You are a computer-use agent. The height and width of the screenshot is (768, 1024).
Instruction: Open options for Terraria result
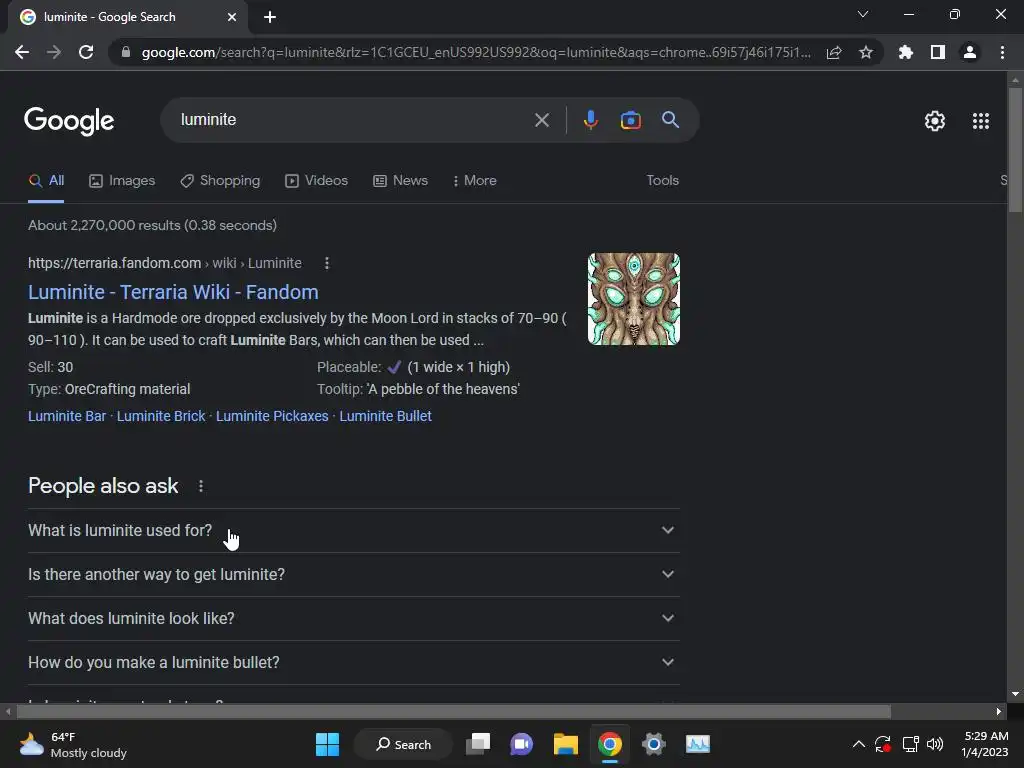pos(327,263)
